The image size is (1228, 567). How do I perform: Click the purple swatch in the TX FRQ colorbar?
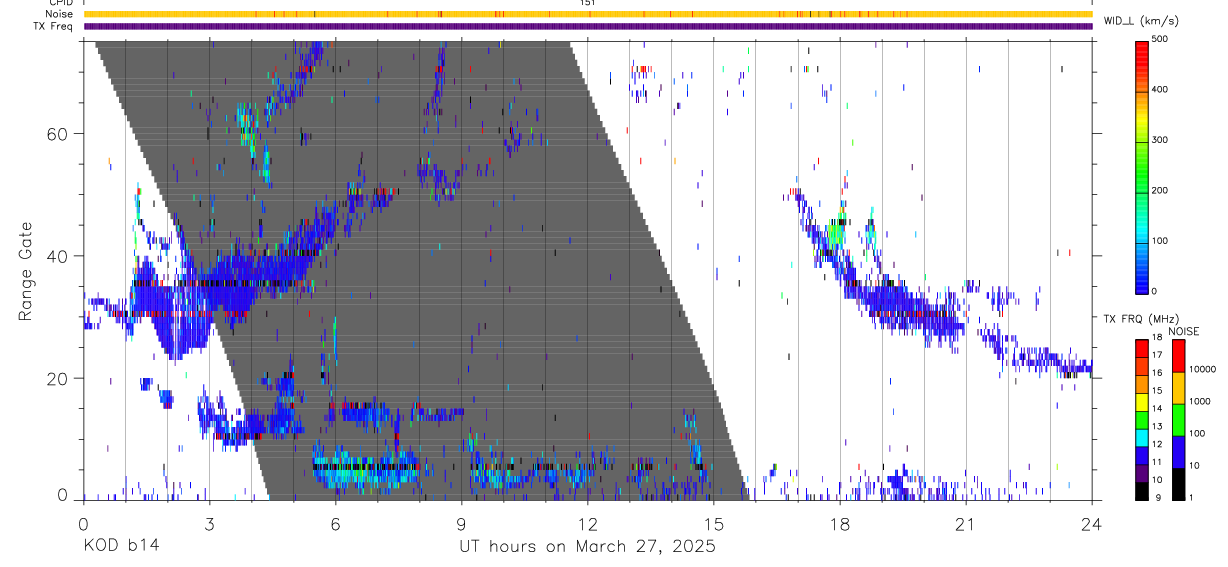[x=1141, y=473]
